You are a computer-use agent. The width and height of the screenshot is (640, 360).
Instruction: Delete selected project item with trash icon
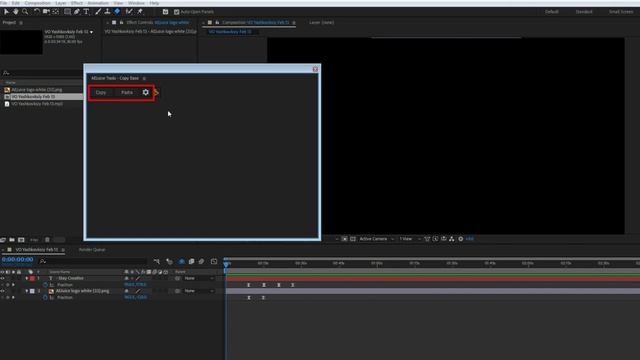point(47,240)
